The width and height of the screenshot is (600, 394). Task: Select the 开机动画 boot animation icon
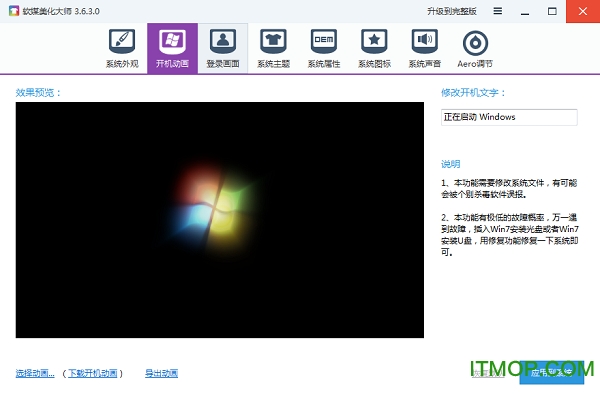pyautogui.click(x=173, y=48)
